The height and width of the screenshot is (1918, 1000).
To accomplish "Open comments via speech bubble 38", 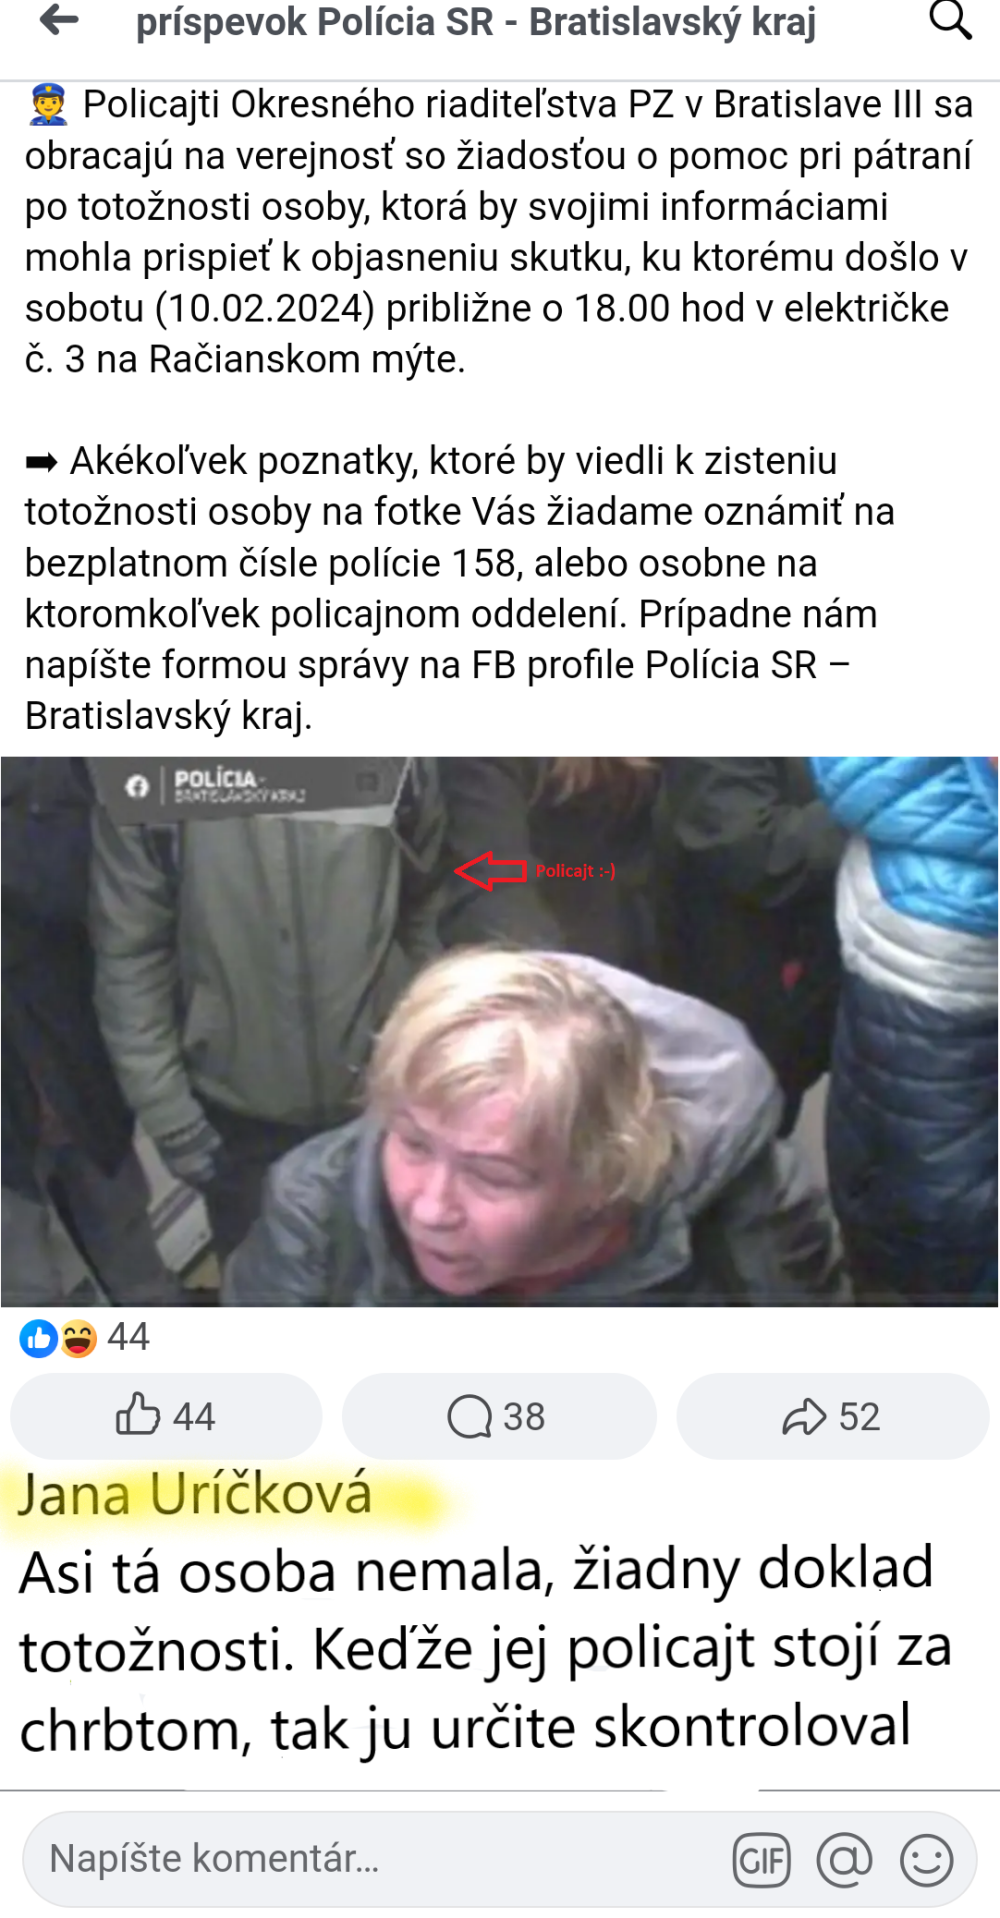I will (499, 1416).
